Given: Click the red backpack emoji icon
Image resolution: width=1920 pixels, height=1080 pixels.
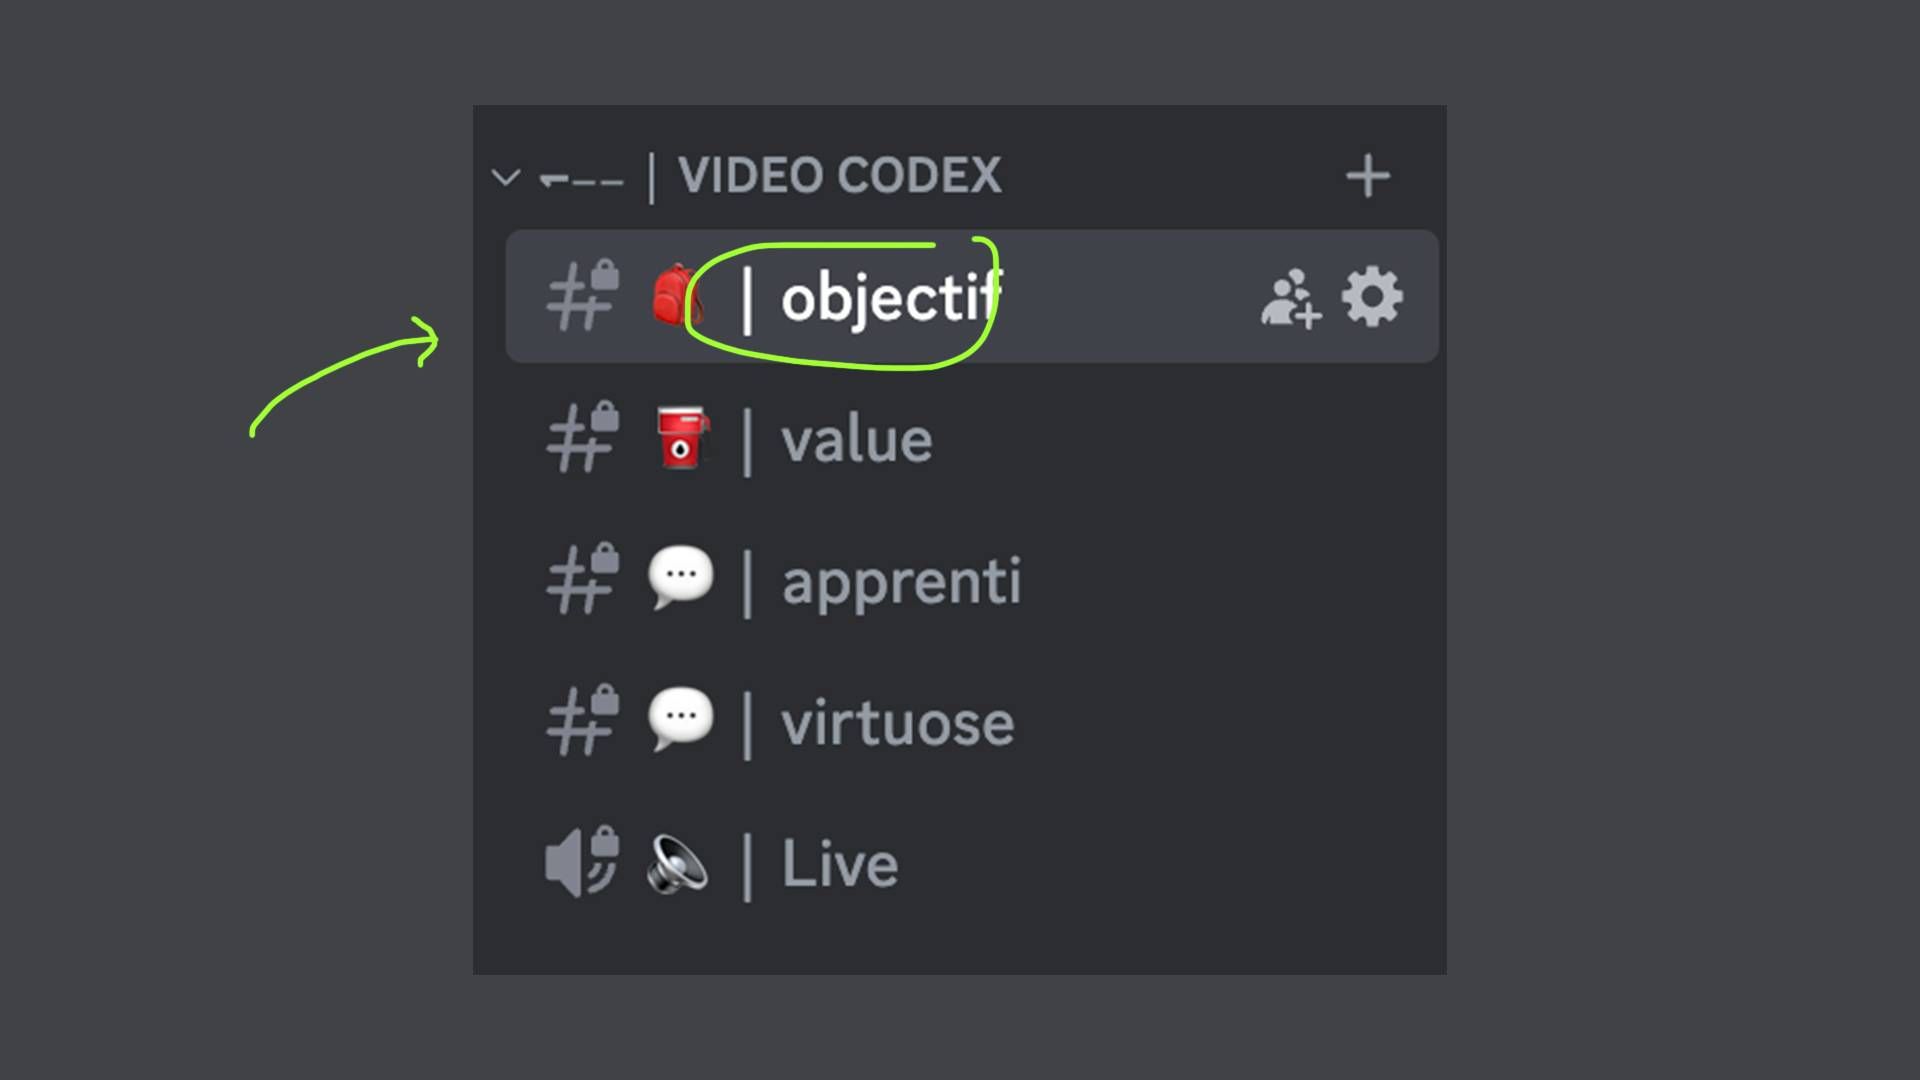Looking at the screenshot, I should 677,295.
